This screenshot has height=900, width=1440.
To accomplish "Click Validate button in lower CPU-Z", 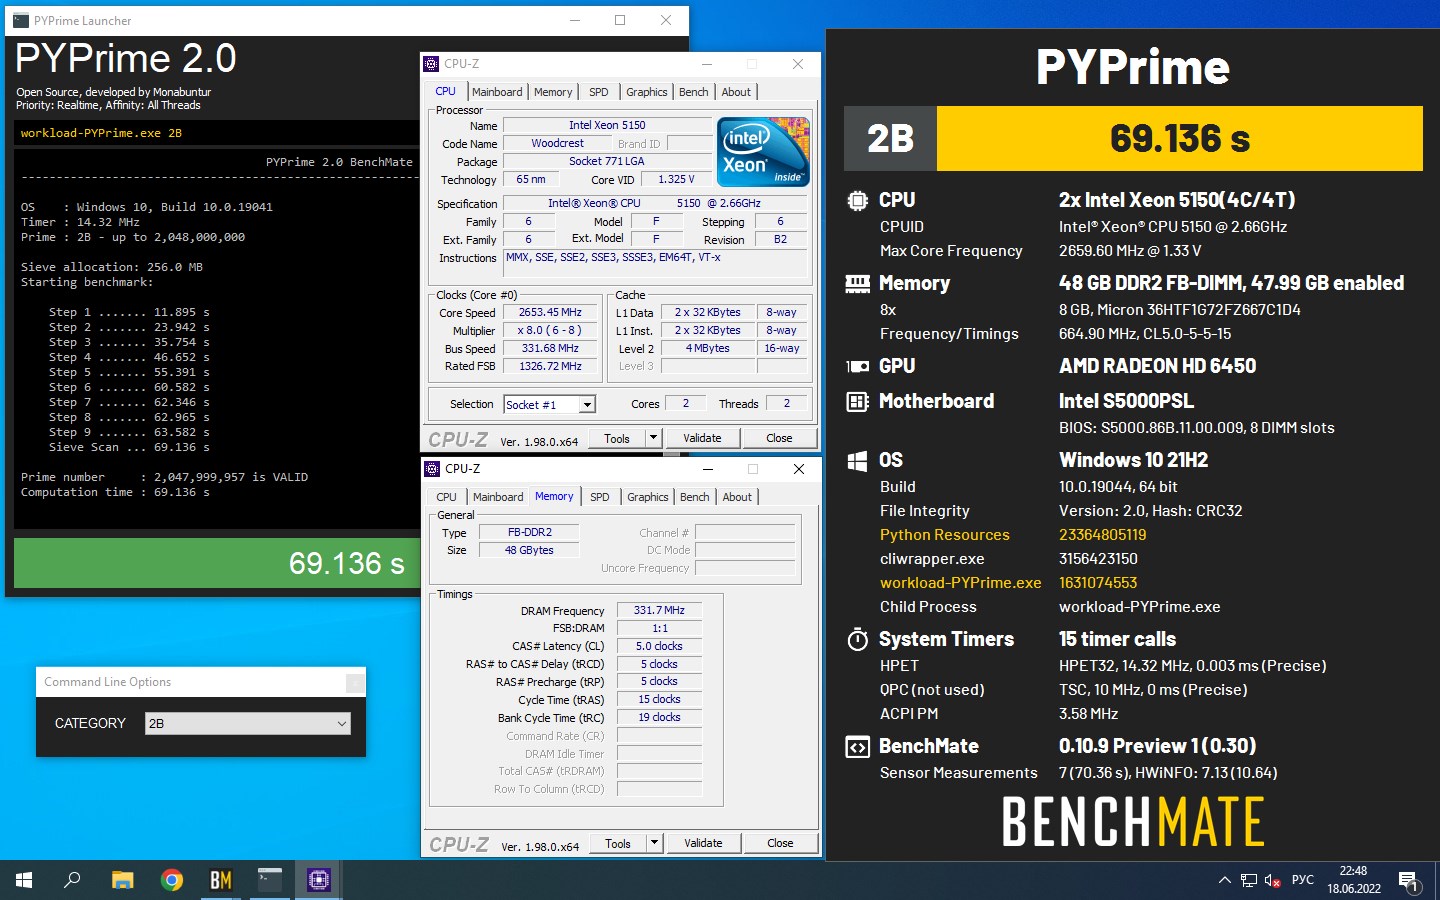I will [703, 843].
